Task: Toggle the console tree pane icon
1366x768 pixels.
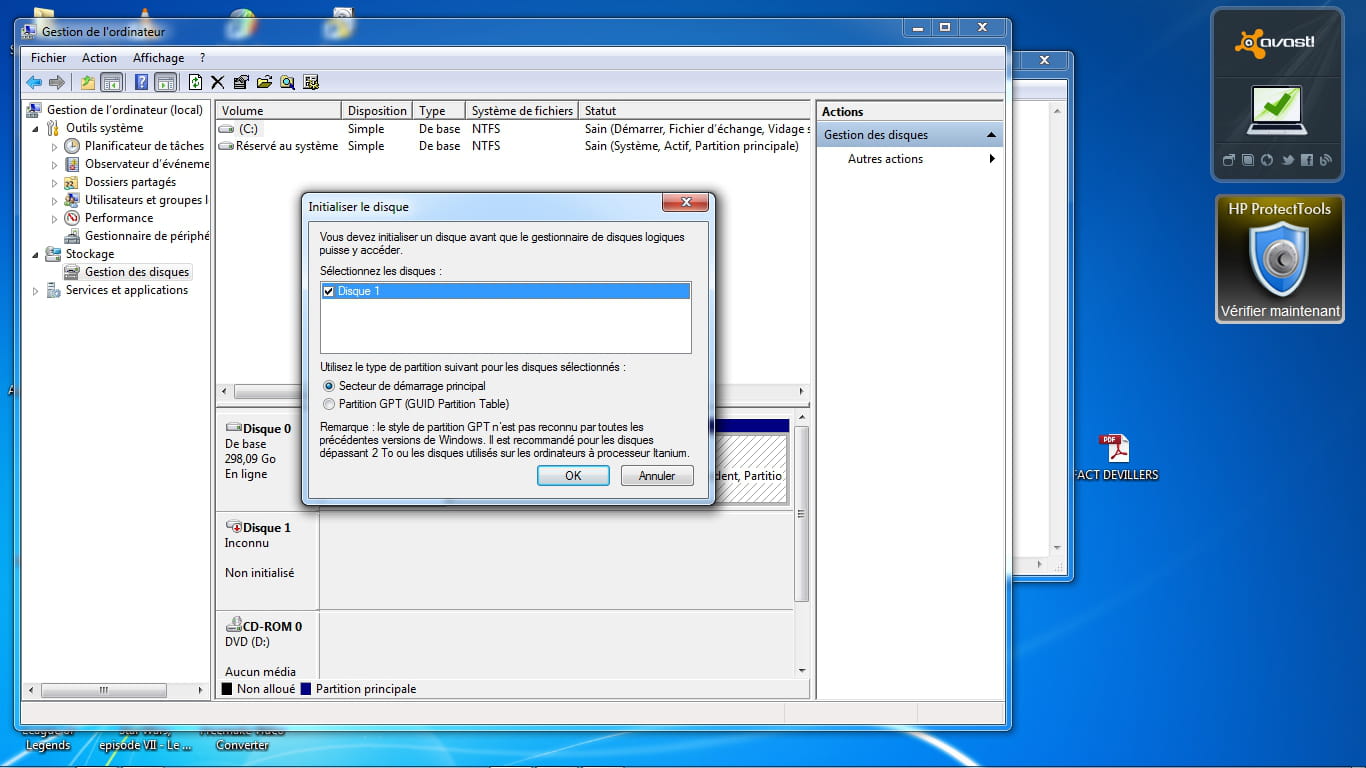Action: pyautogui.click(x=112, y=82)
